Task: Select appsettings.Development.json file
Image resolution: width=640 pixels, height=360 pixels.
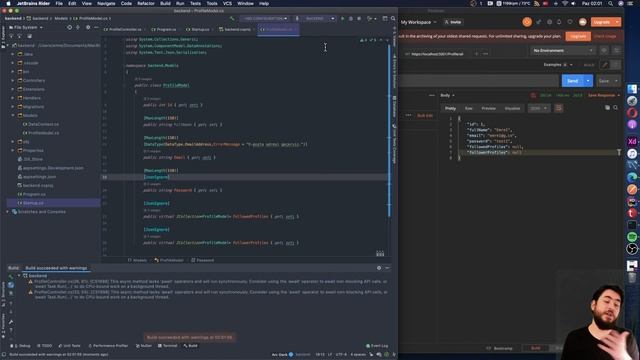Action: click(x=51, y=168)
